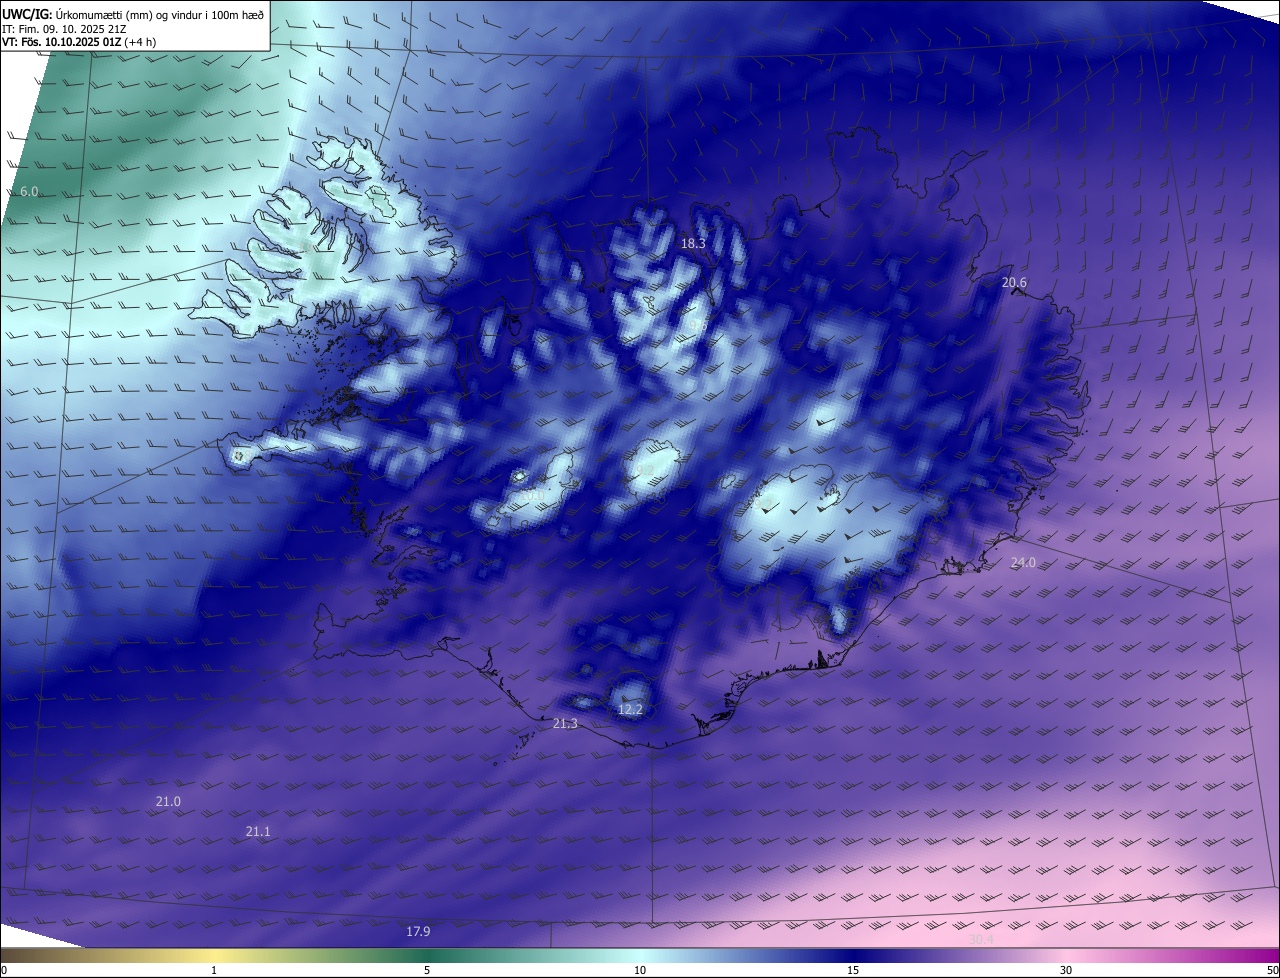Click the 6.0 value label on the map
Viewport: 1280px width, 978px height.
click(29, 191)
